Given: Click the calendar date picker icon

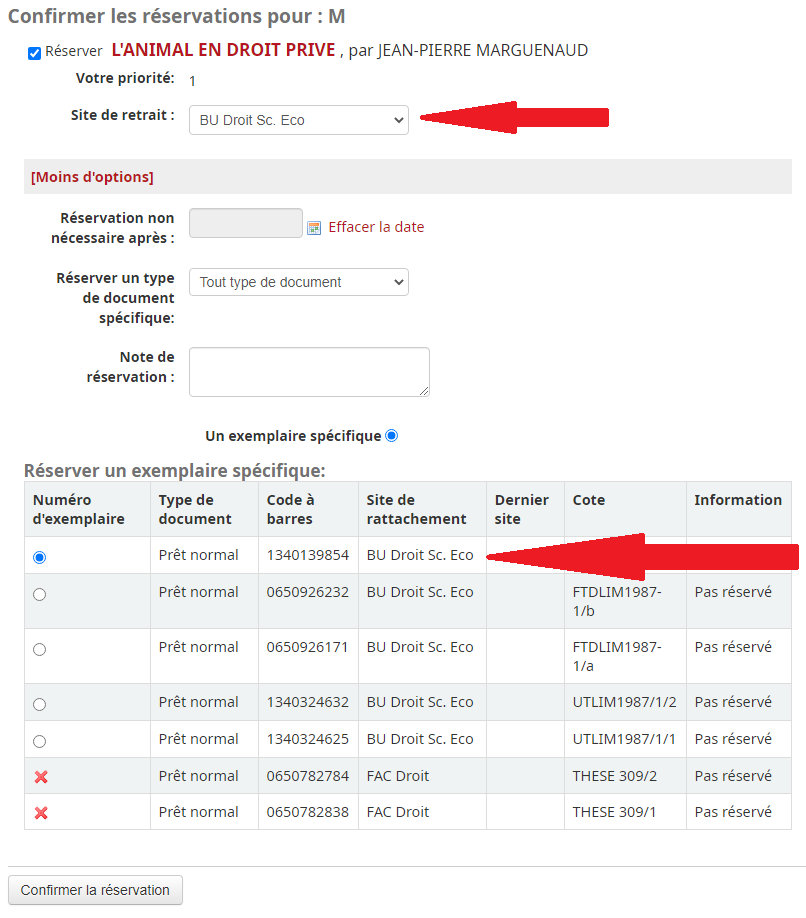Looking at the screenshot, I should [314, 227].
